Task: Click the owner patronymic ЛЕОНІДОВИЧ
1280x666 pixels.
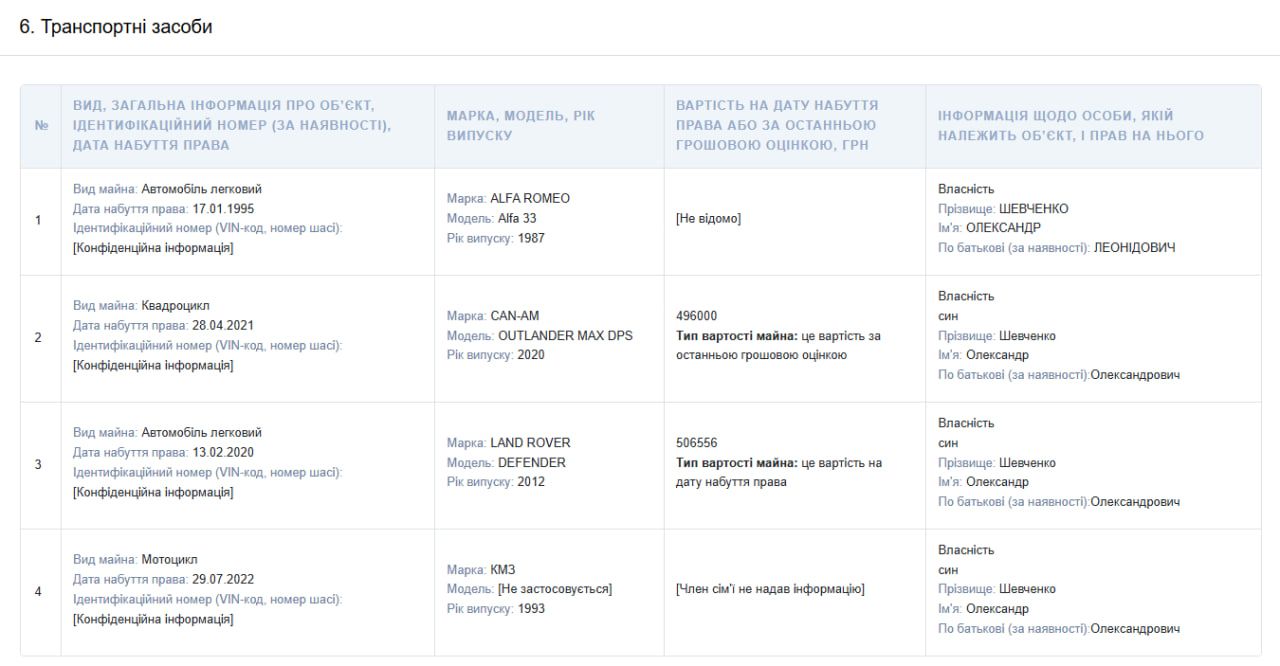Action: [1135, 248]
